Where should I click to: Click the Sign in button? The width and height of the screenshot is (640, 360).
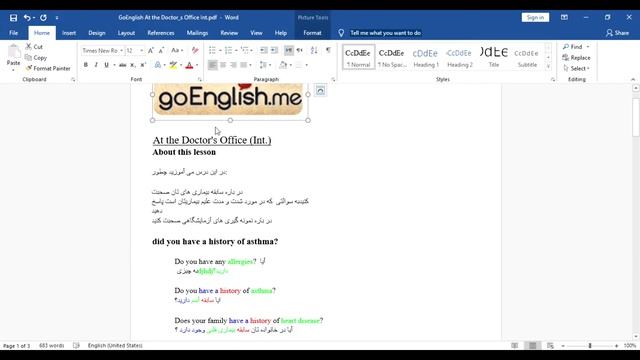pyautogui.click(x=535, y=18)
